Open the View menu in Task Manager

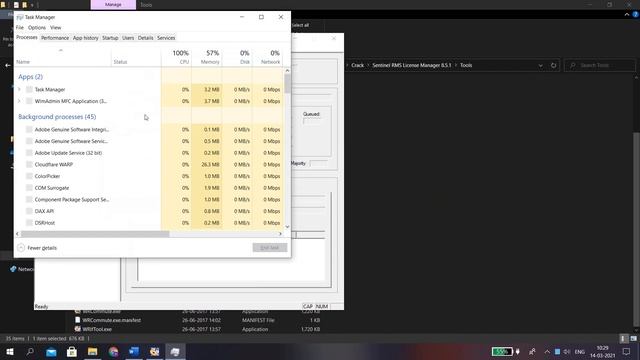(x=56, y=27)
